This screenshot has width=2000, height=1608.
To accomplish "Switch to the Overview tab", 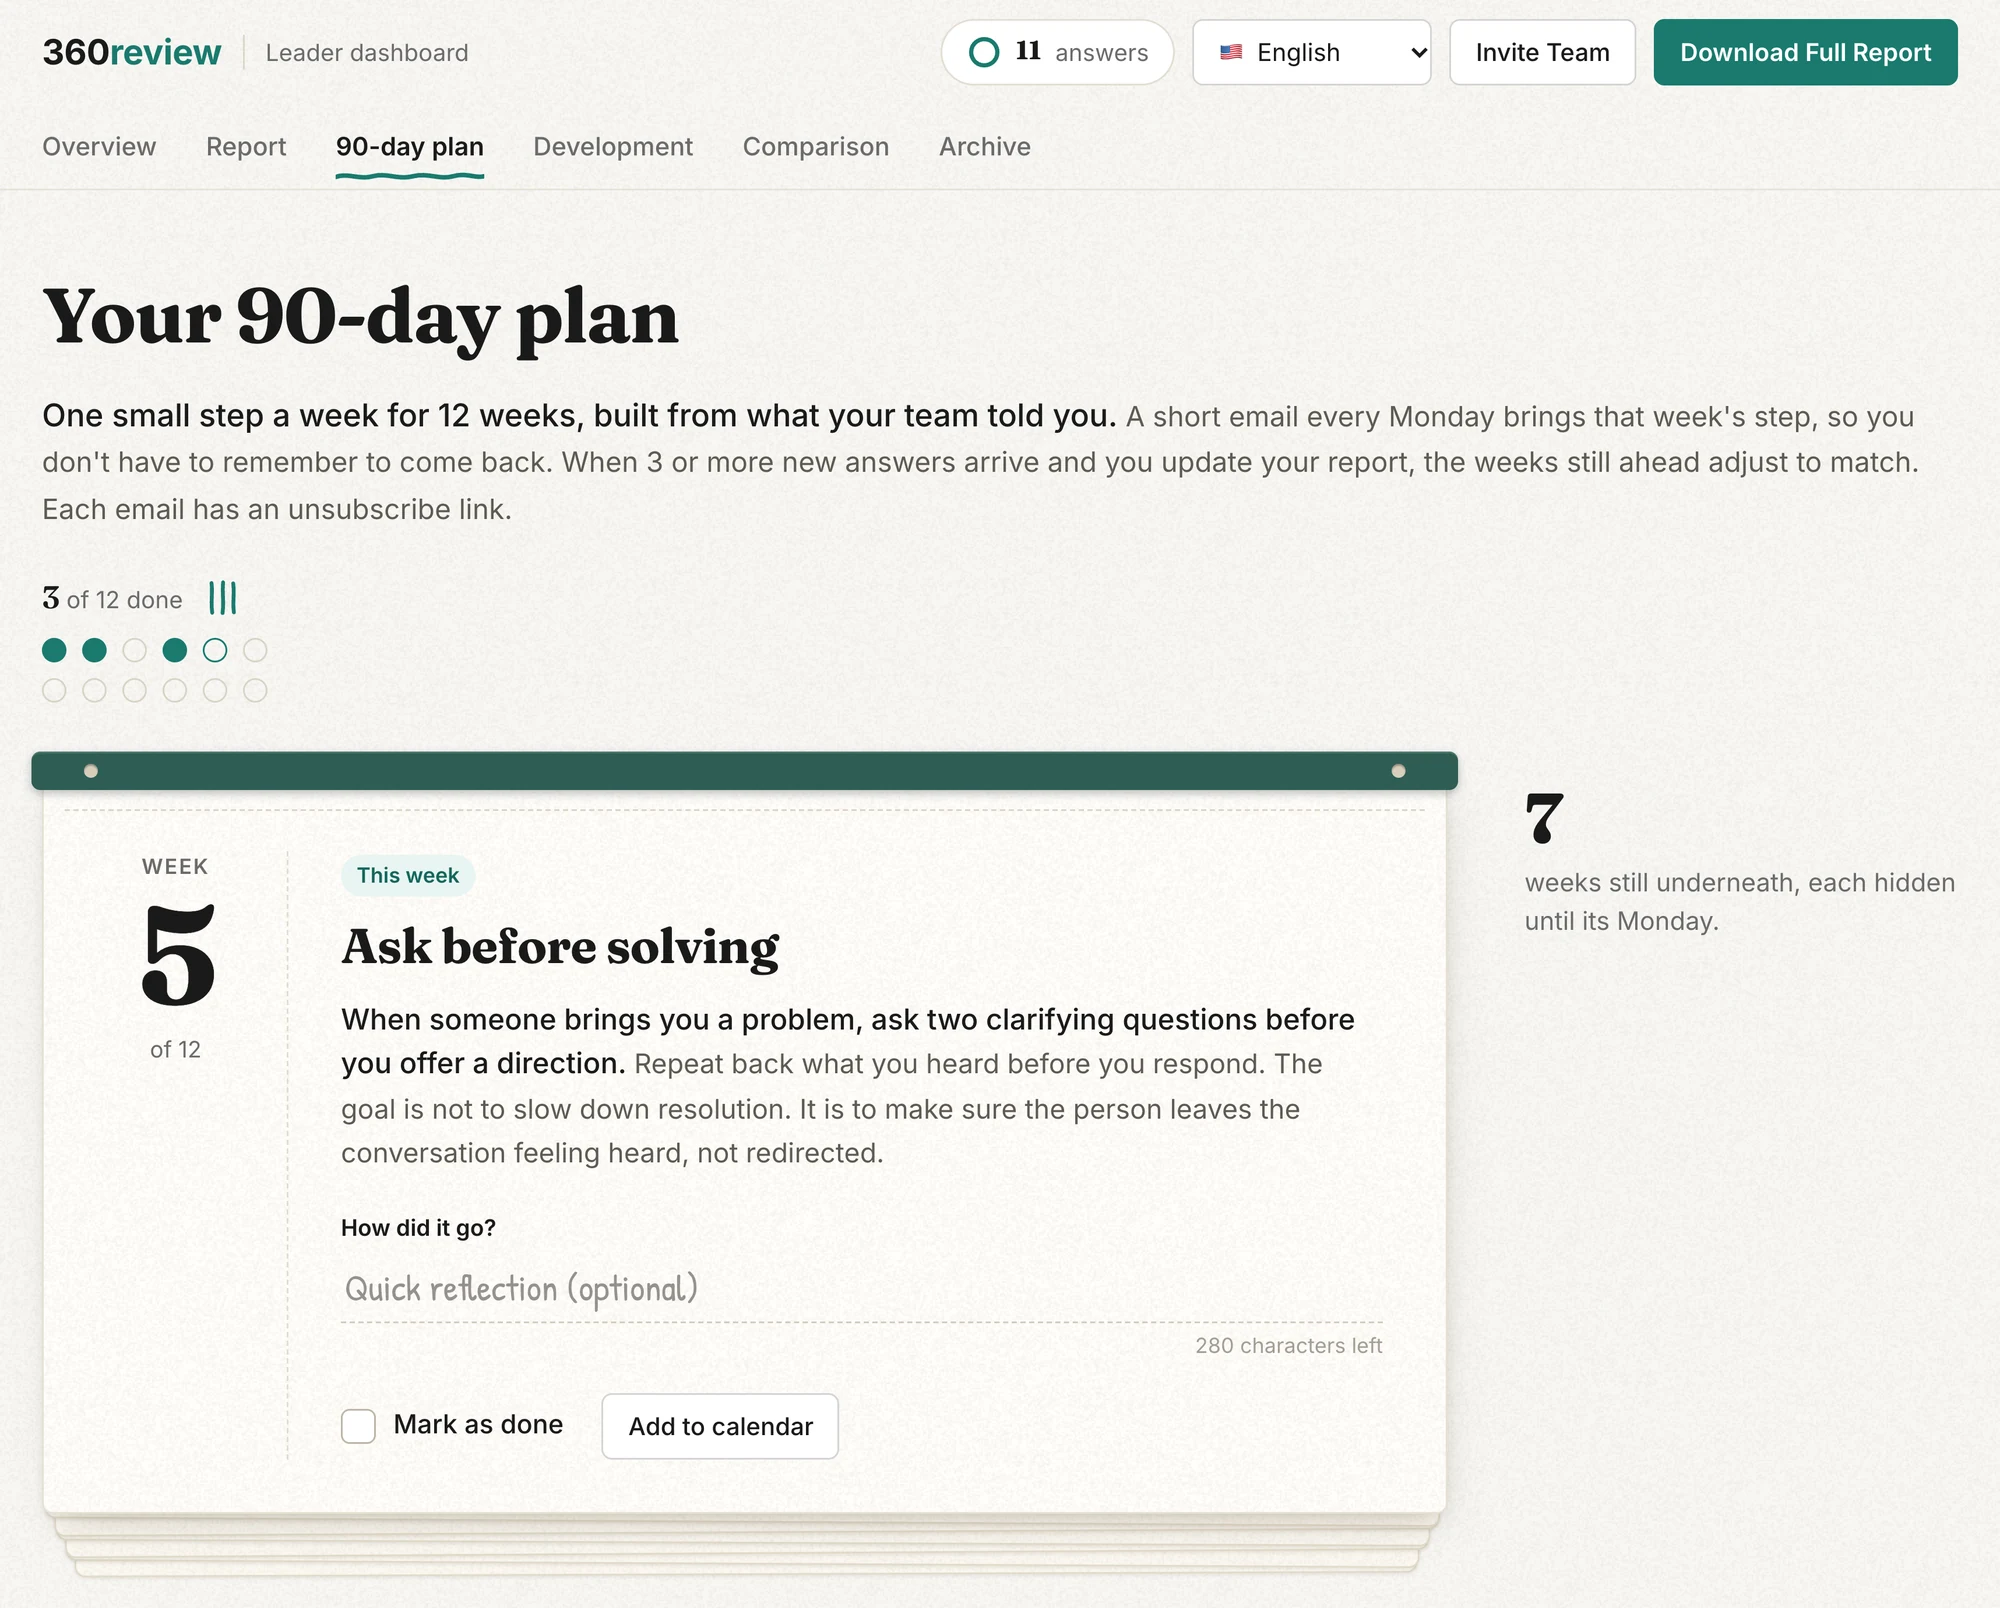I will (99, 147).
